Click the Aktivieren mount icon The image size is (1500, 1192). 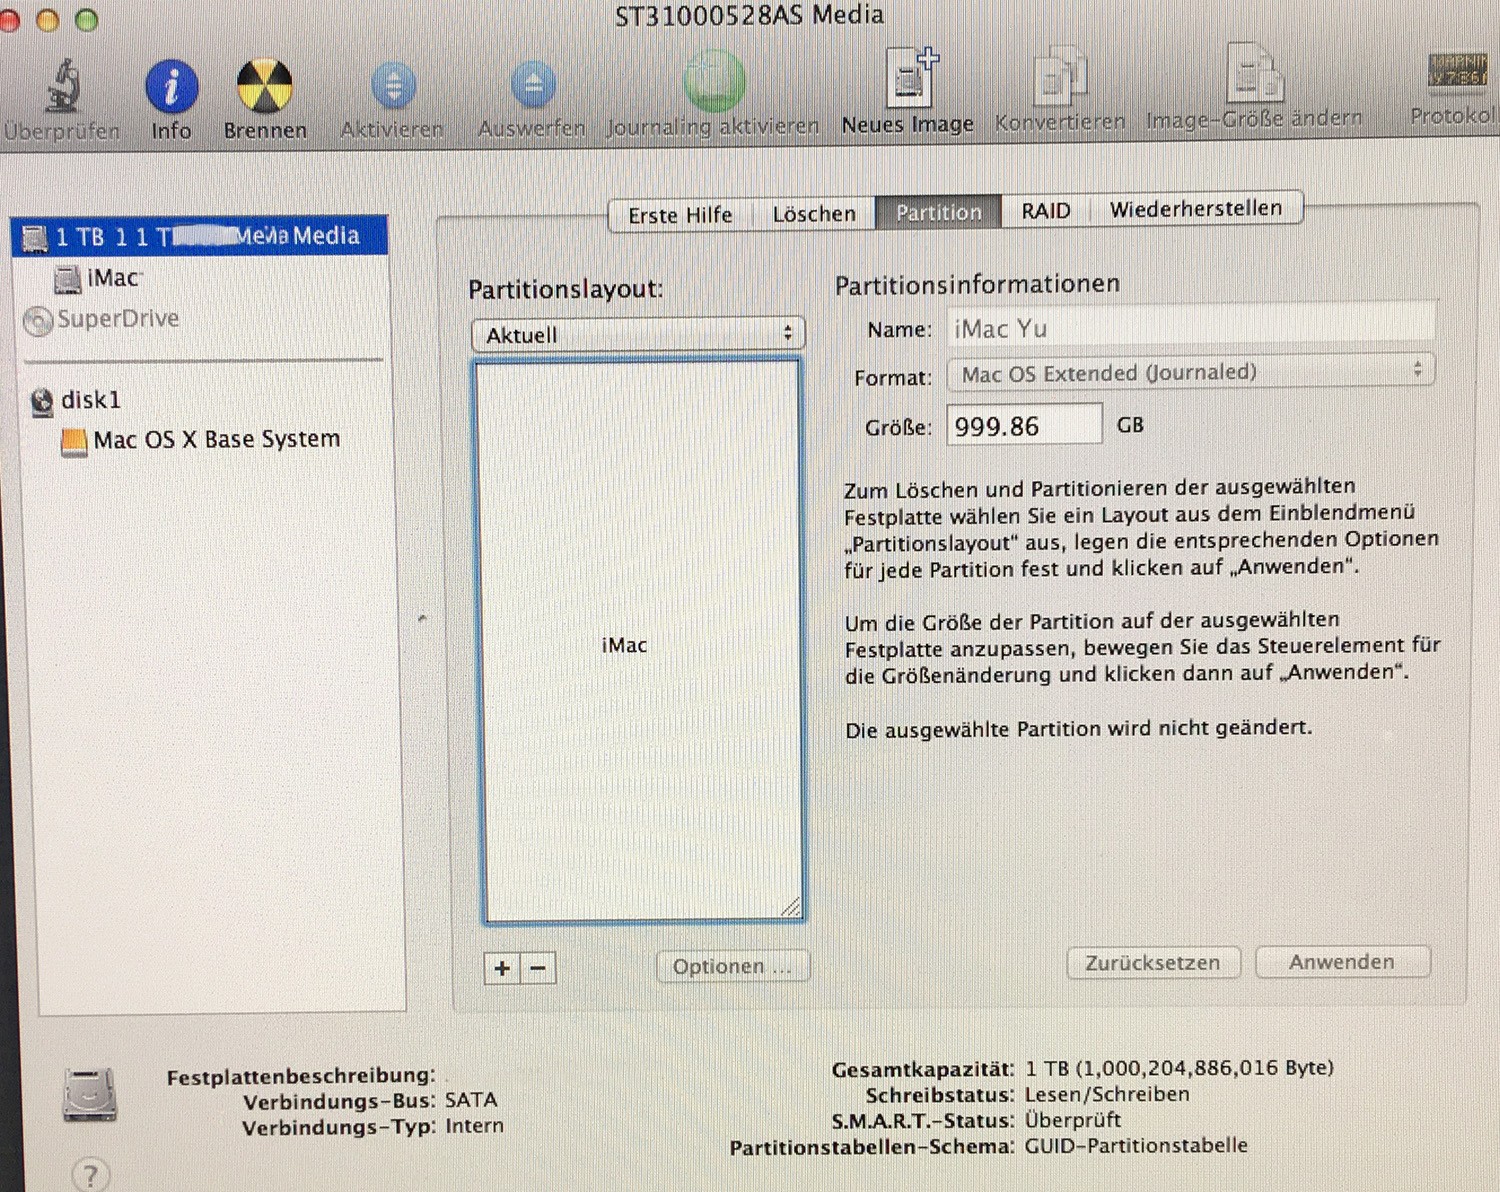pos(393,85)
